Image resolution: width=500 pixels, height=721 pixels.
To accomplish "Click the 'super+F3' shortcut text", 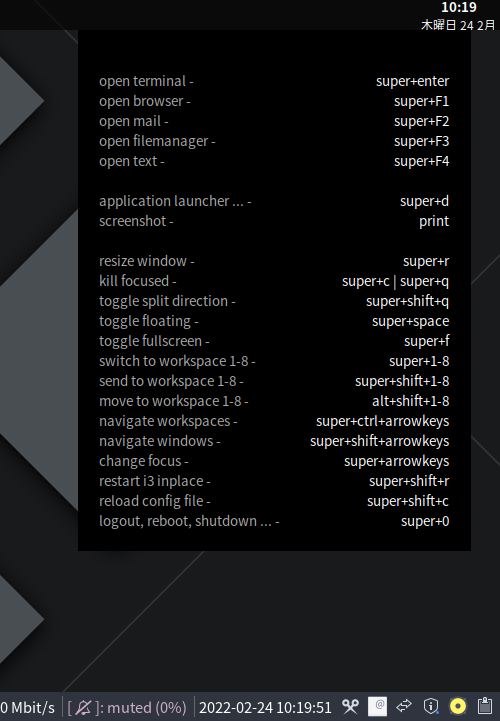I will tap(422, 141).
